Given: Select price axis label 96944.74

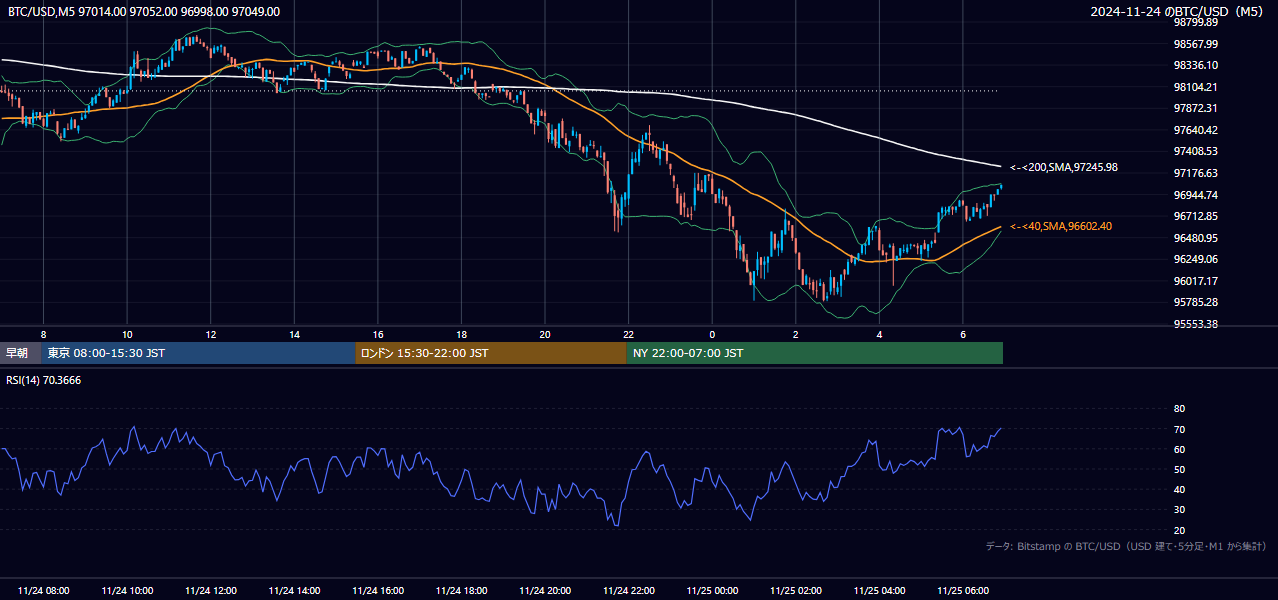Looking at the screenshot, I should [x=1197, y=195].
